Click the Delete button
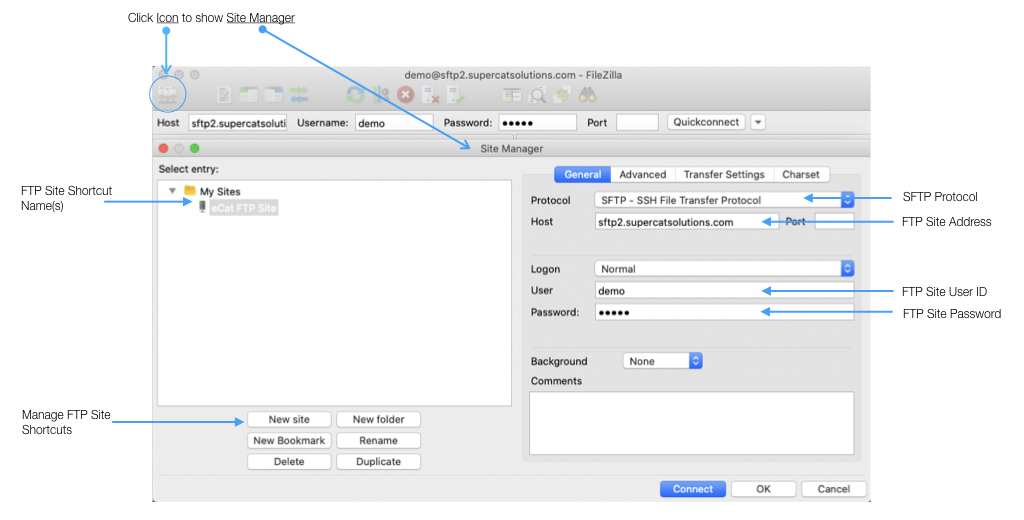Image resolution: width=1024 pixels, height=520 pixels. 289,461
